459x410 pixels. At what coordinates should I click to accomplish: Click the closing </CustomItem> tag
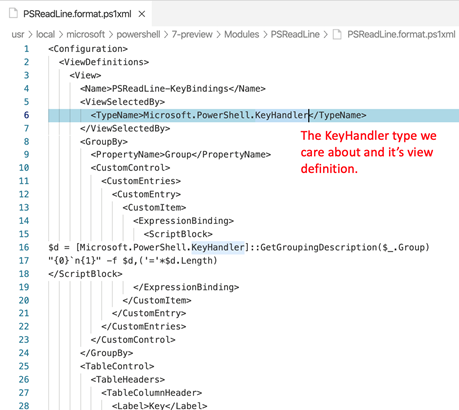point(157,300)
